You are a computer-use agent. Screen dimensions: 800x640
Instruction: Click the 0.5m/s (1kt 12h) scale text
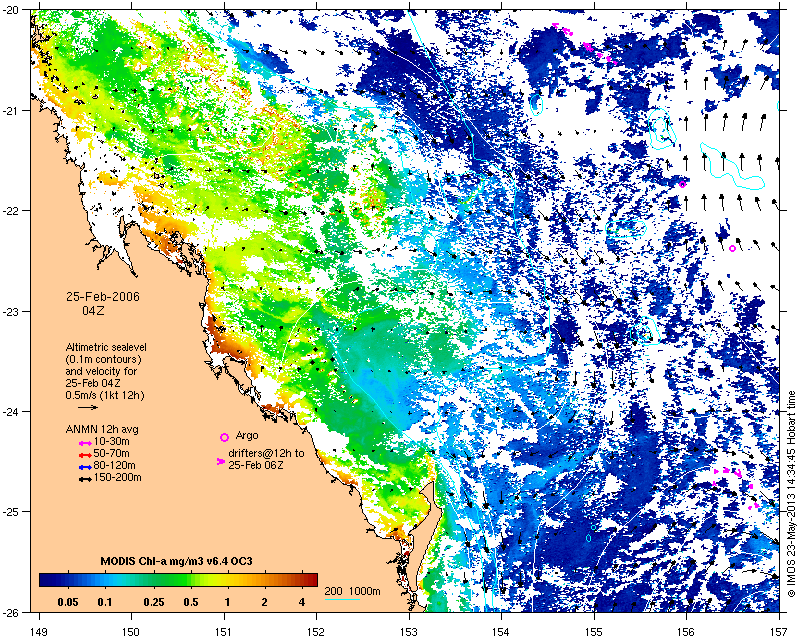click(x=105, y=396)
